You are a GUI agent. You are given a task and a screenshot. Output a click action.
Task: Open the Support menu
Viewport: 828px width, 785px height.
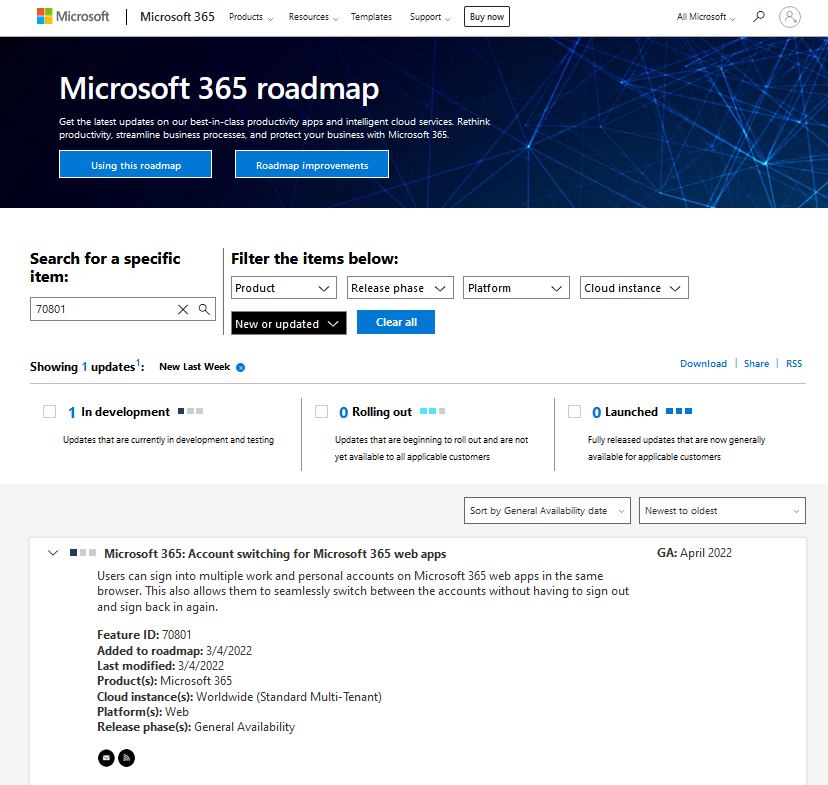pyautogui.click(x=430, y=17)
